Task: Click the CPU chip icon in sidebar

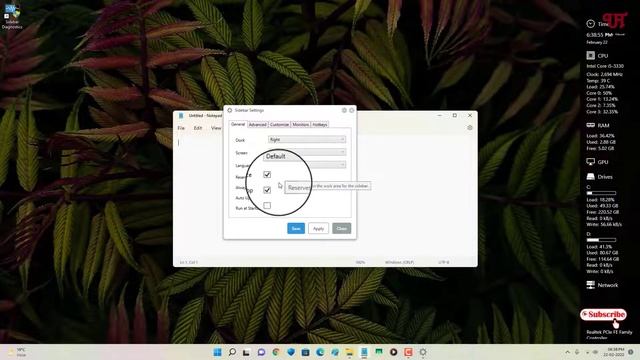Action: point(590,55)
